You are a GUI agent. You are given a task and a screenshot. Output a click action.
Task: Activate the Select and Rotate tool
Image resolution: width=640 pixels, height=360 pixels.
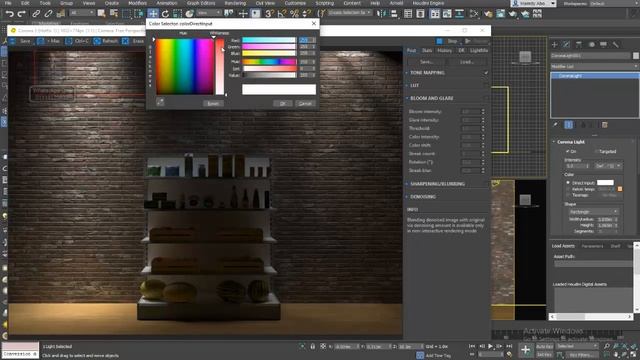point(165,14)
